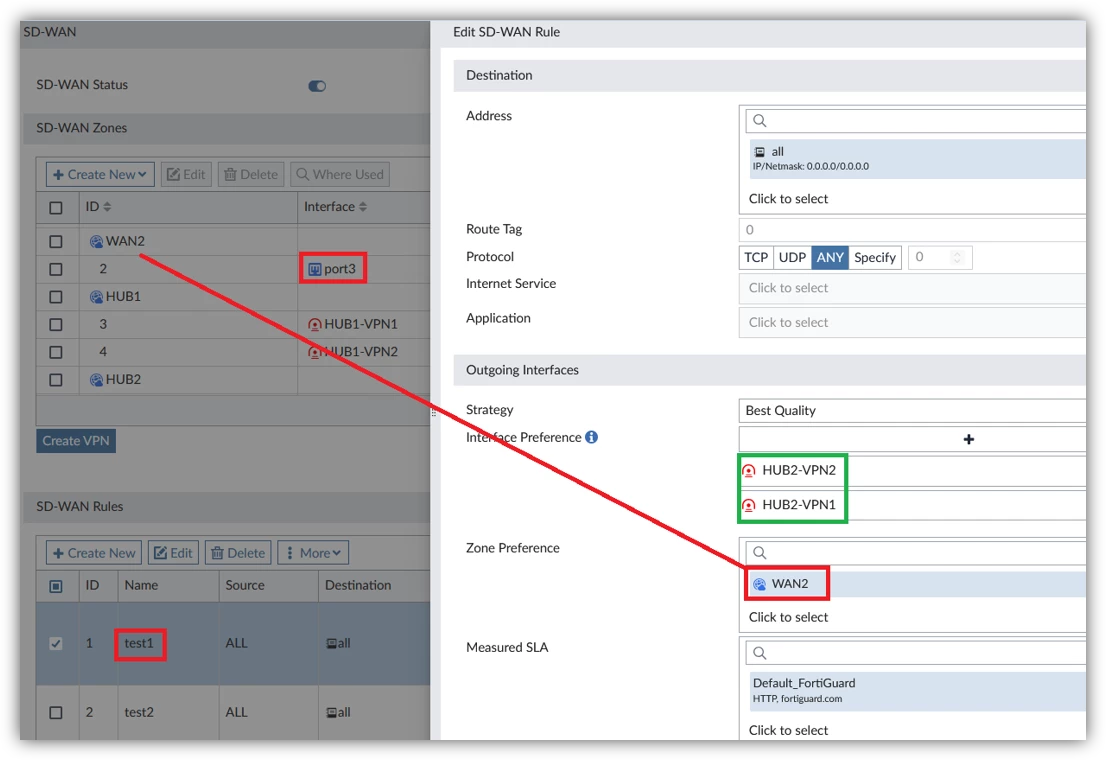Sort zones table by ID column
The image size is (1106, 760).
[x=98, y=207]
